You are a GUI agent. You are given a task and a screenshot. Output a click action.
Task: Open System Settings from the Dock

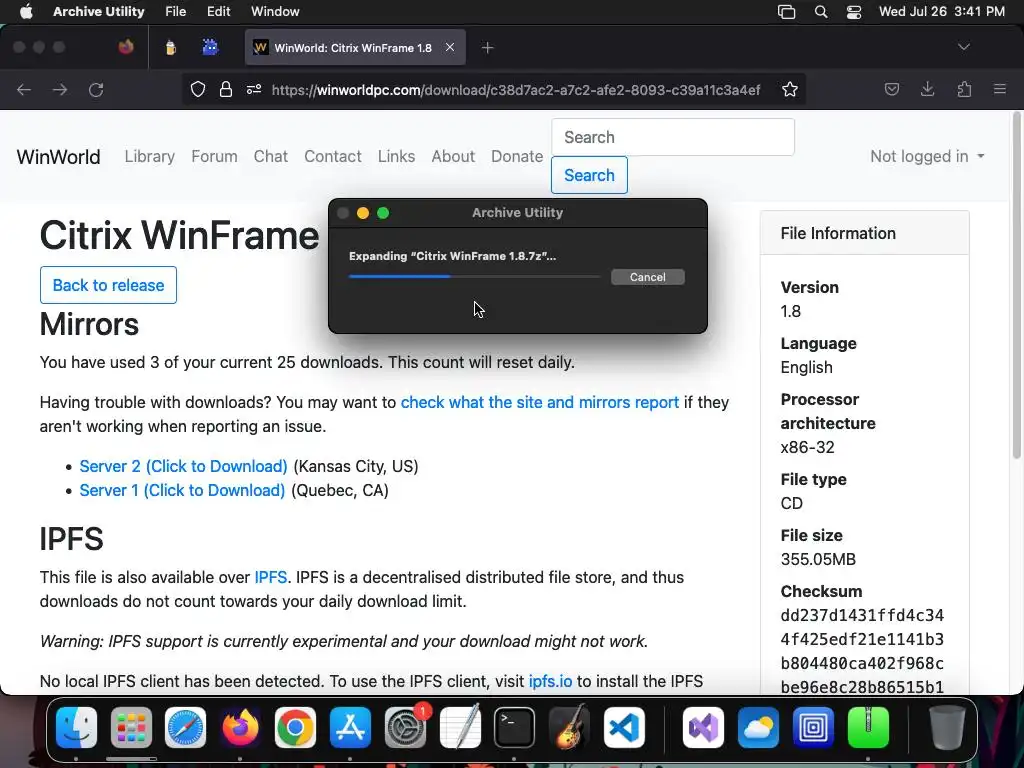pyautogui.click(x=405, y=727)
